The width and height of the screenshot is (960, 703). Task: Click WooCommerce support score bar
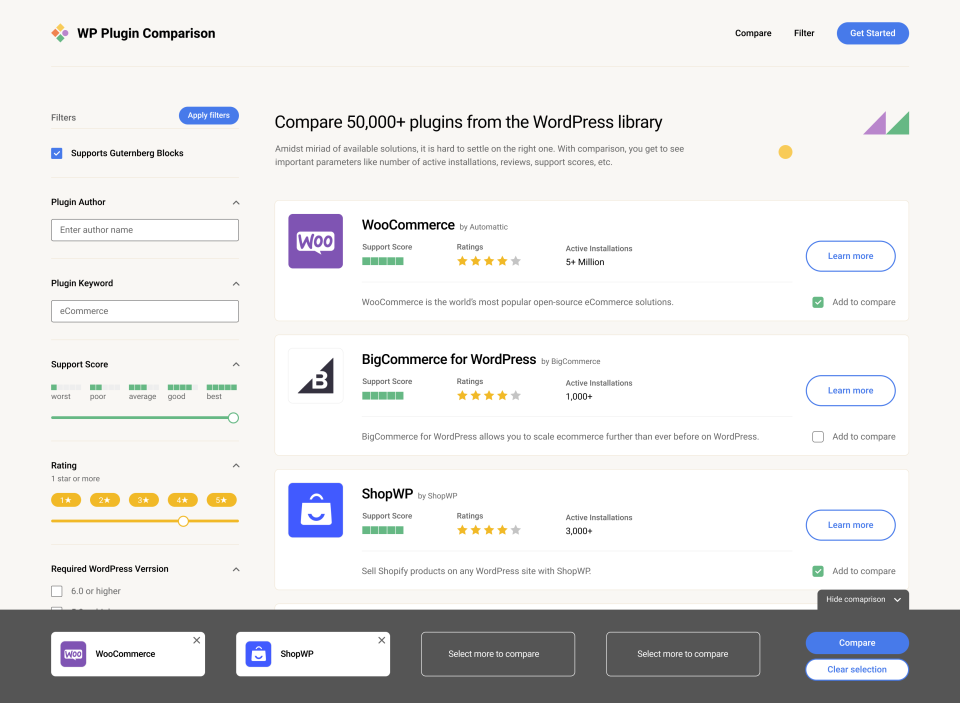coord(383,261)
